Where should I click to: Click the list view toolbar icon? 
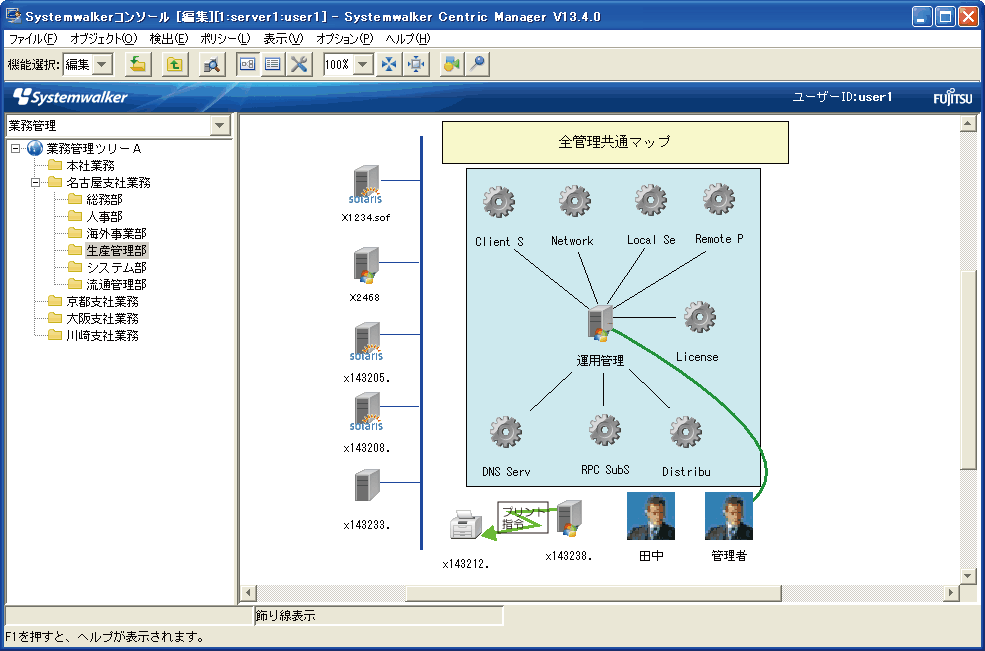point(273,65)
